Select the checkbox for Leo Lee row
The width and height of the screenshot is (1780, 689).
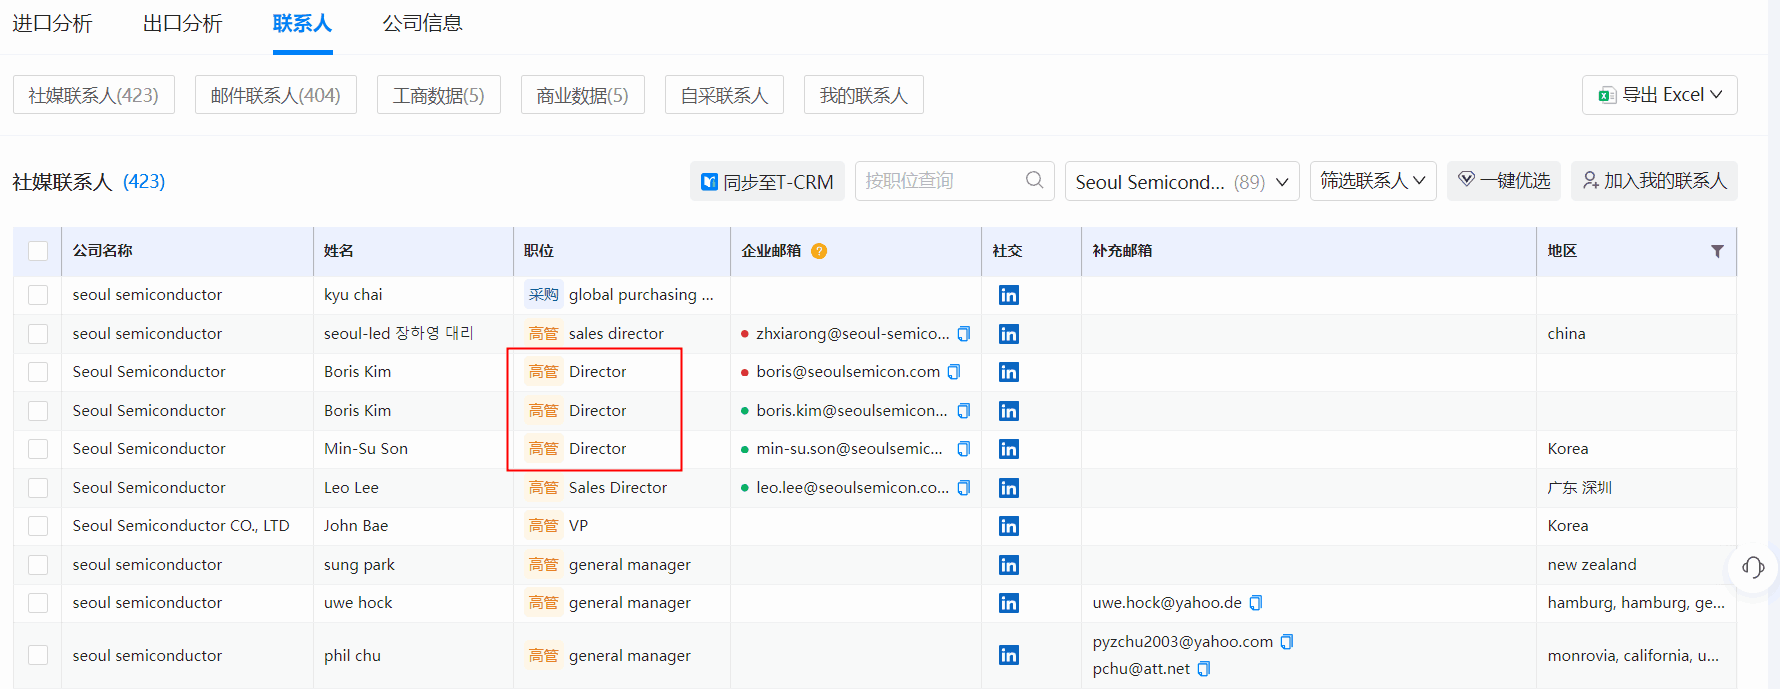tap(38, 488)
